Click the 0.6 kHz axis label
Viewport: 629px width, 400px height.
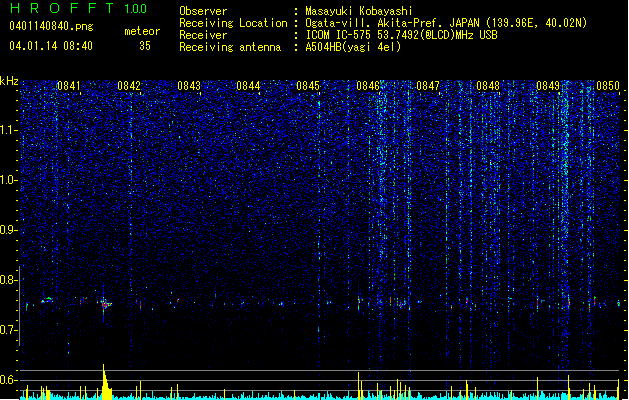pyautogui.click(x=9, y=380)
